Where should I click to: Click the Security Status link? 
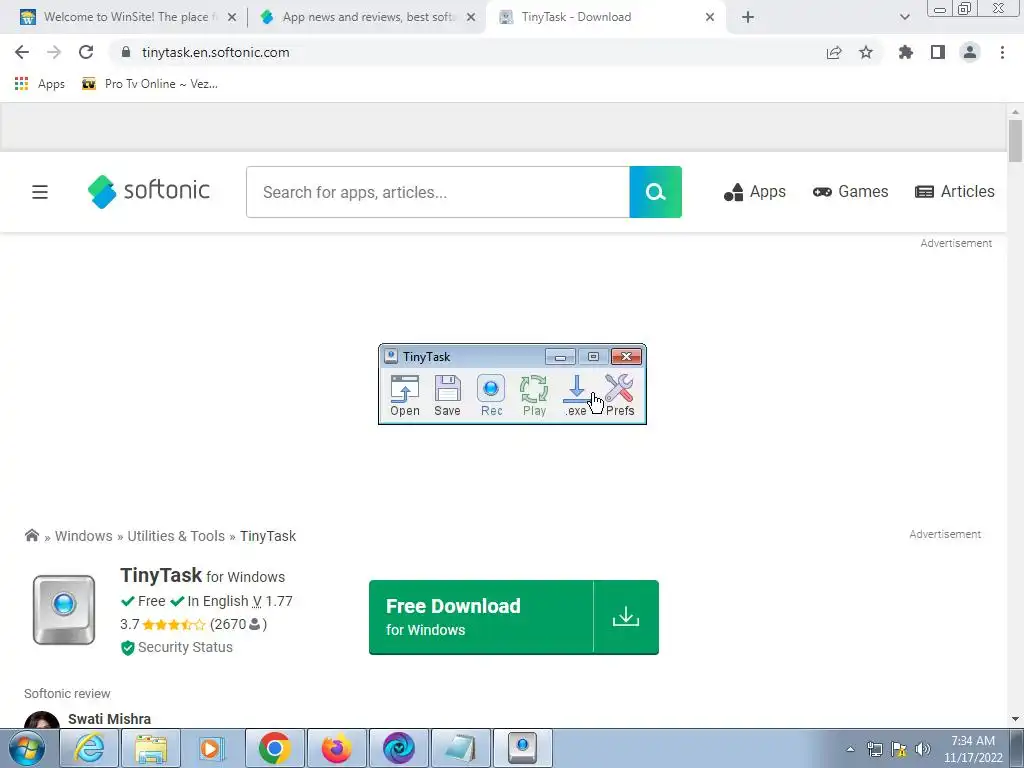click(x=177, y=647)
